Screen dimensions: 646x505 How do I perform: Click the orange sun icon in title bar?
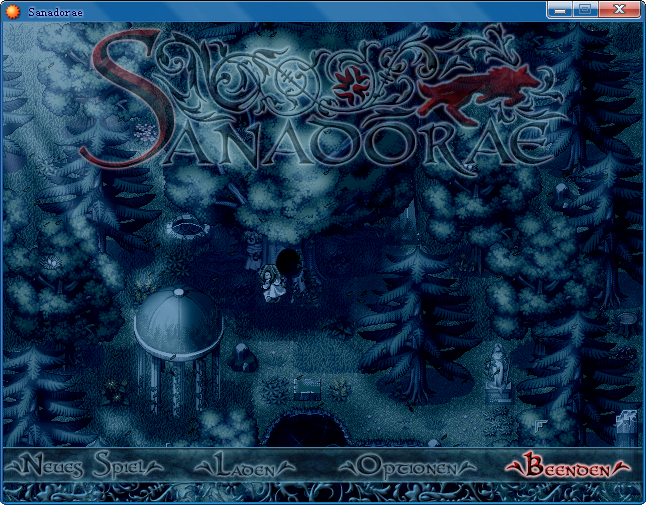point(12,12)
